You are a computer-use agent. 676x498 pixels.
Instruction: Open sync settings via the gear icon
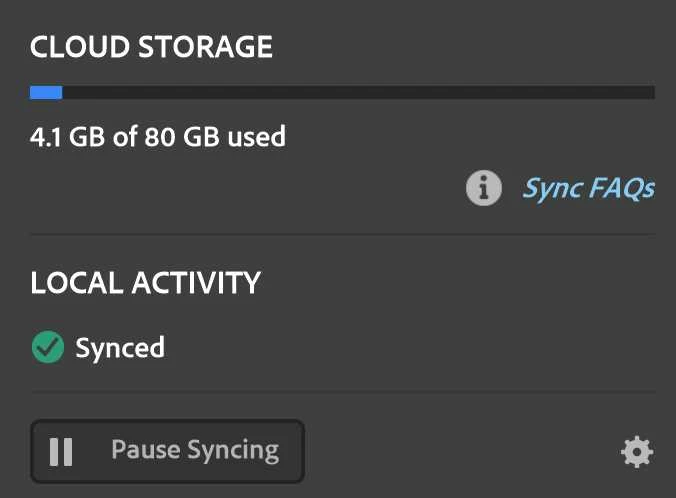point(637,453)
